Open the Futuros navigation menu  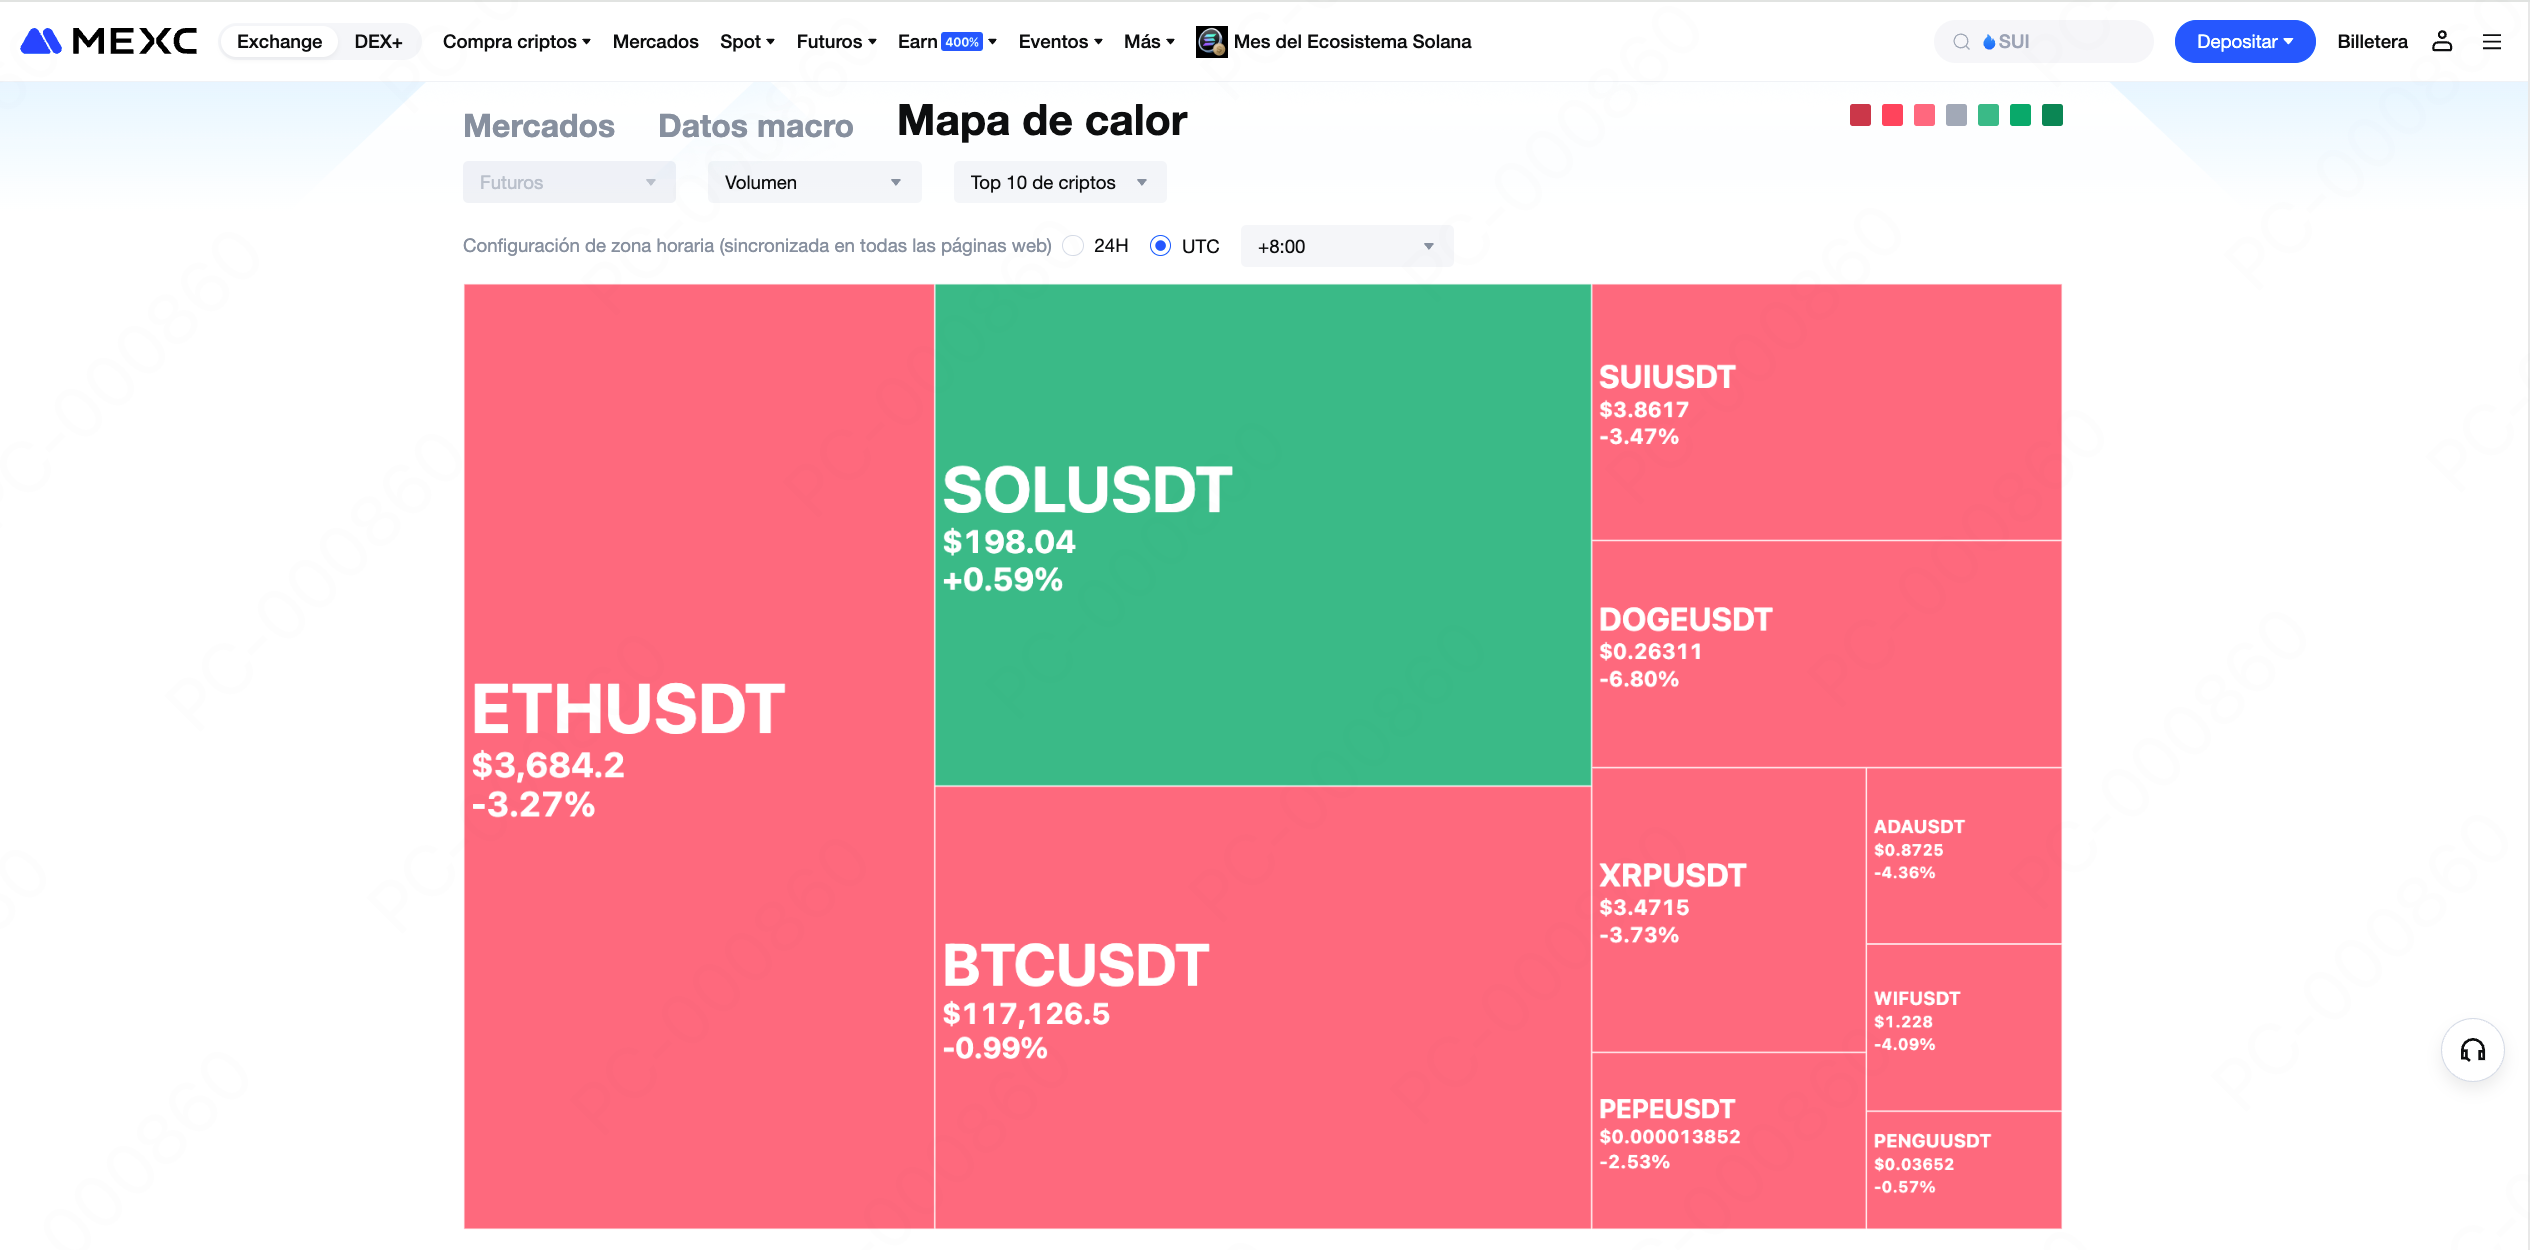click(x=836, y=41)
